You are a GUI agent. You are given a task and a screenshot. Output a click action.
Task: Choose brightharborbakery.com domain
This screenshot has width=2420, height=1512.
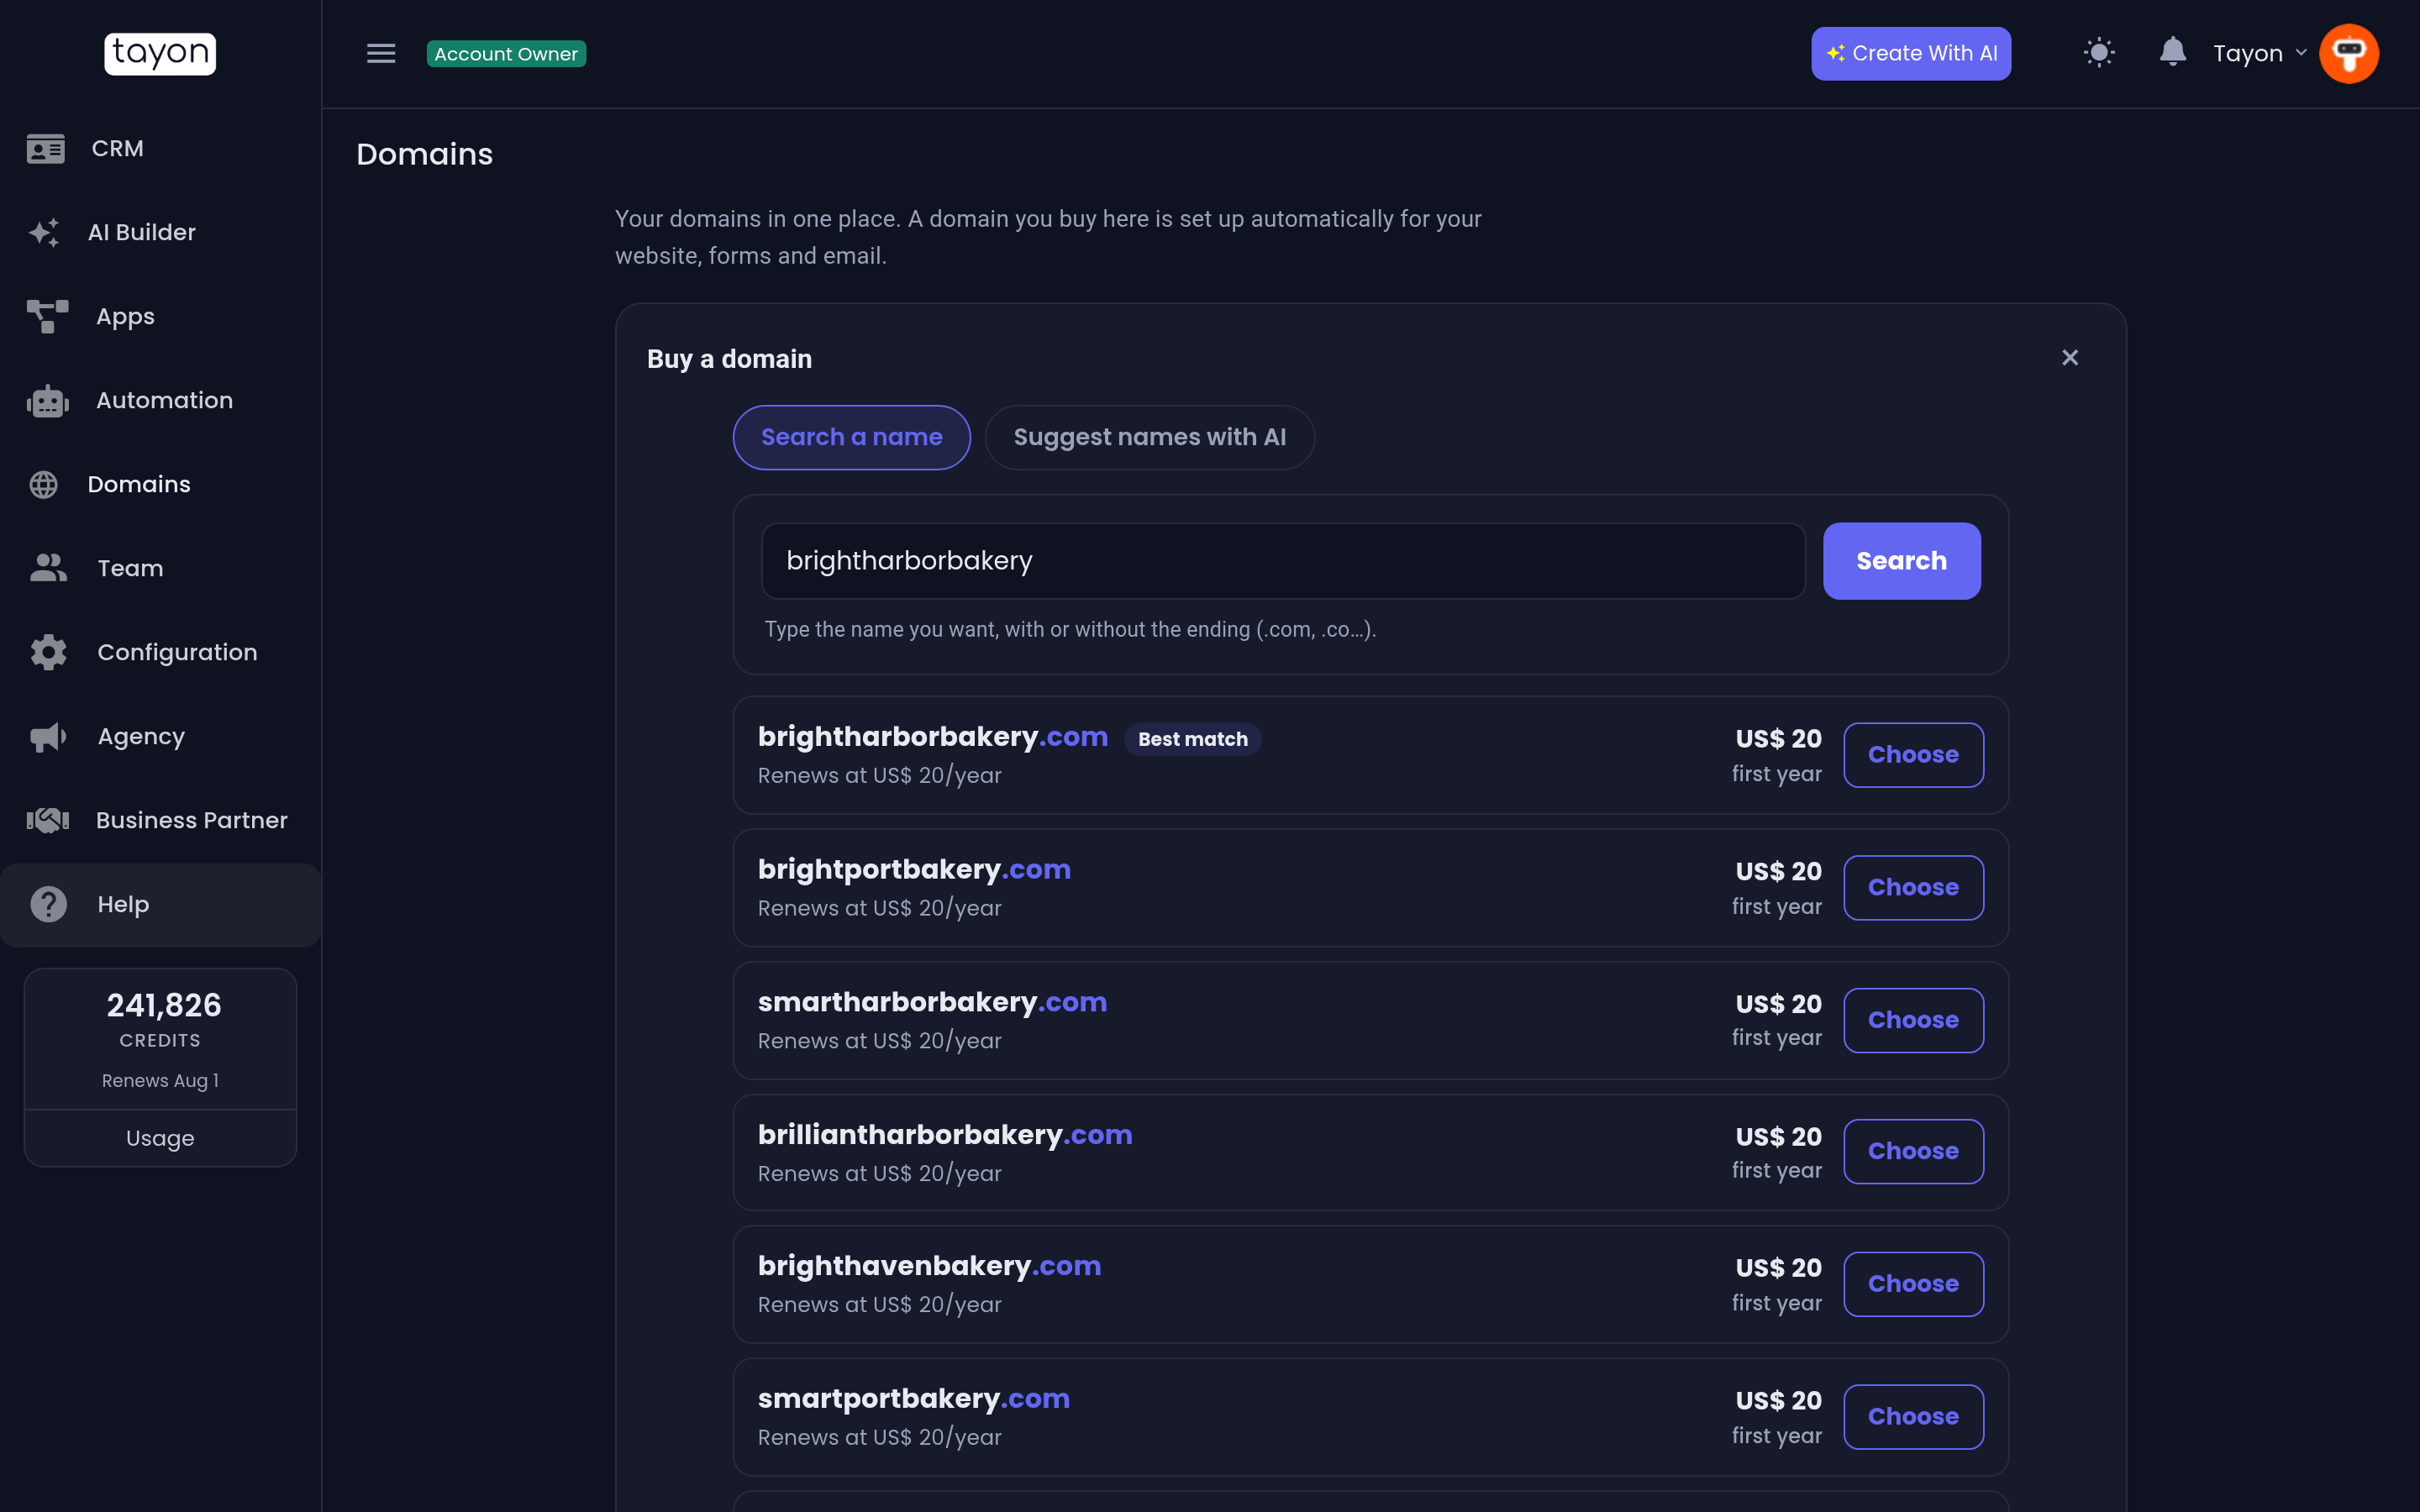[x=1913, y=755]
